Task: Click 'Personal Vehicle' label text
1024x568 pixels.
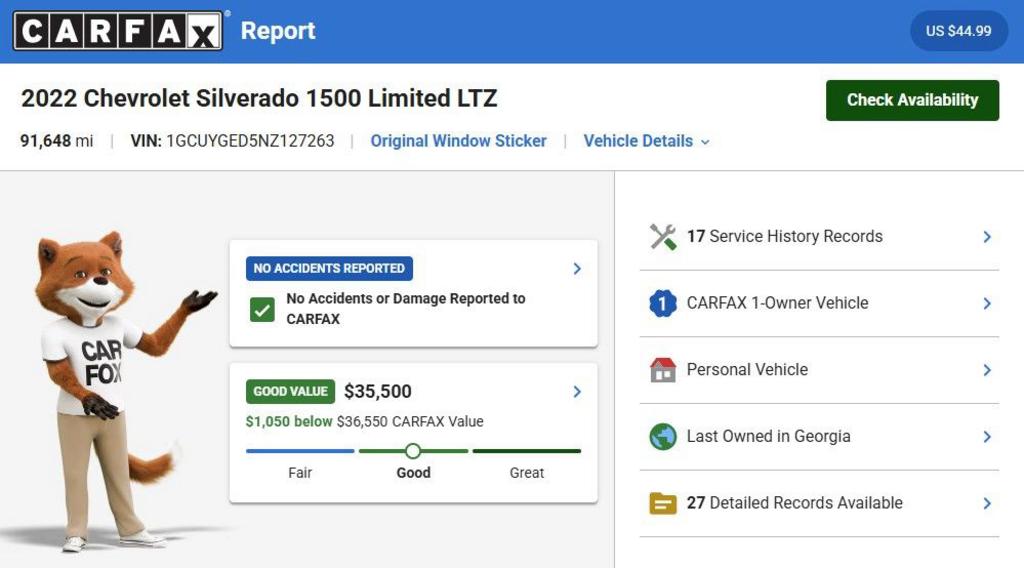Action: [x=747, y=370]
